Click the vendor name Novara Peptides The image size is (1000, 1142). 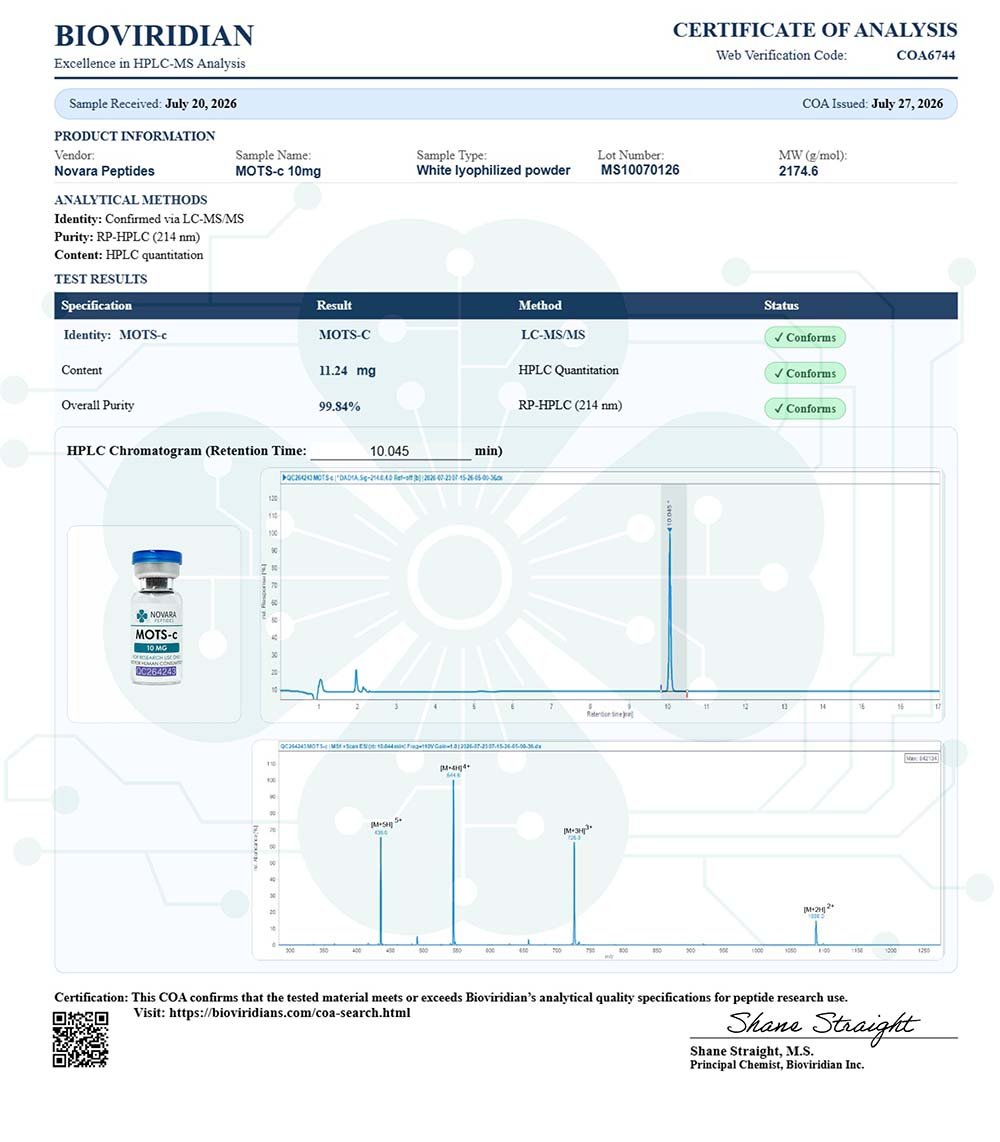(104, 171)
